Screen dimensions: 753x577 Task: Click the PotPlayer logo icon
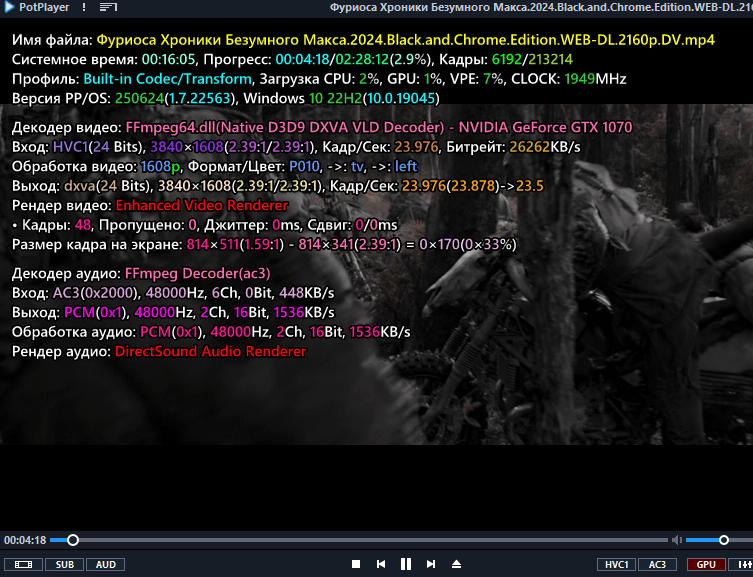10,8
